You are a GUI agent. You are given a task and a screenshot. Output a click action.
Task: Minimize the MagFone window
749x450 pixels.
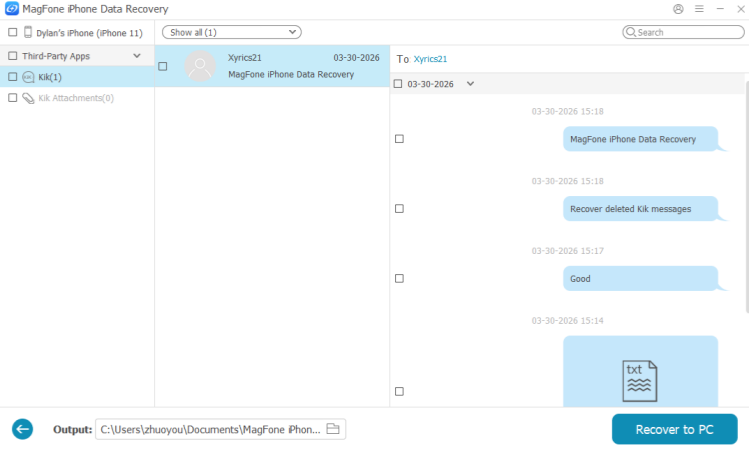tap(720, 9)
